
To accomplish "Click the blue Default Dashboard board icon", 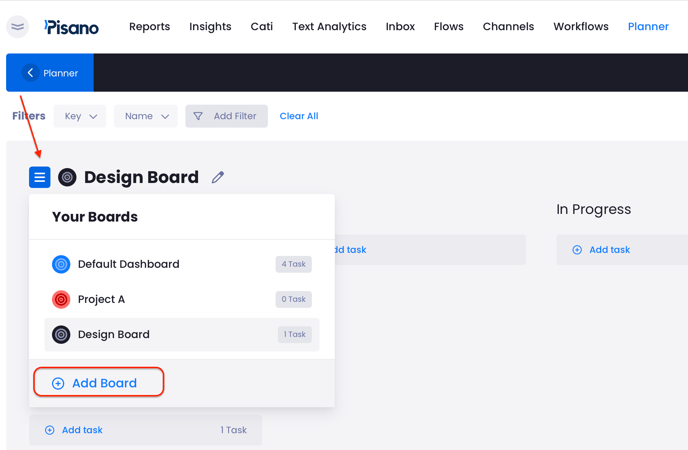I will (x=61, y=264).
